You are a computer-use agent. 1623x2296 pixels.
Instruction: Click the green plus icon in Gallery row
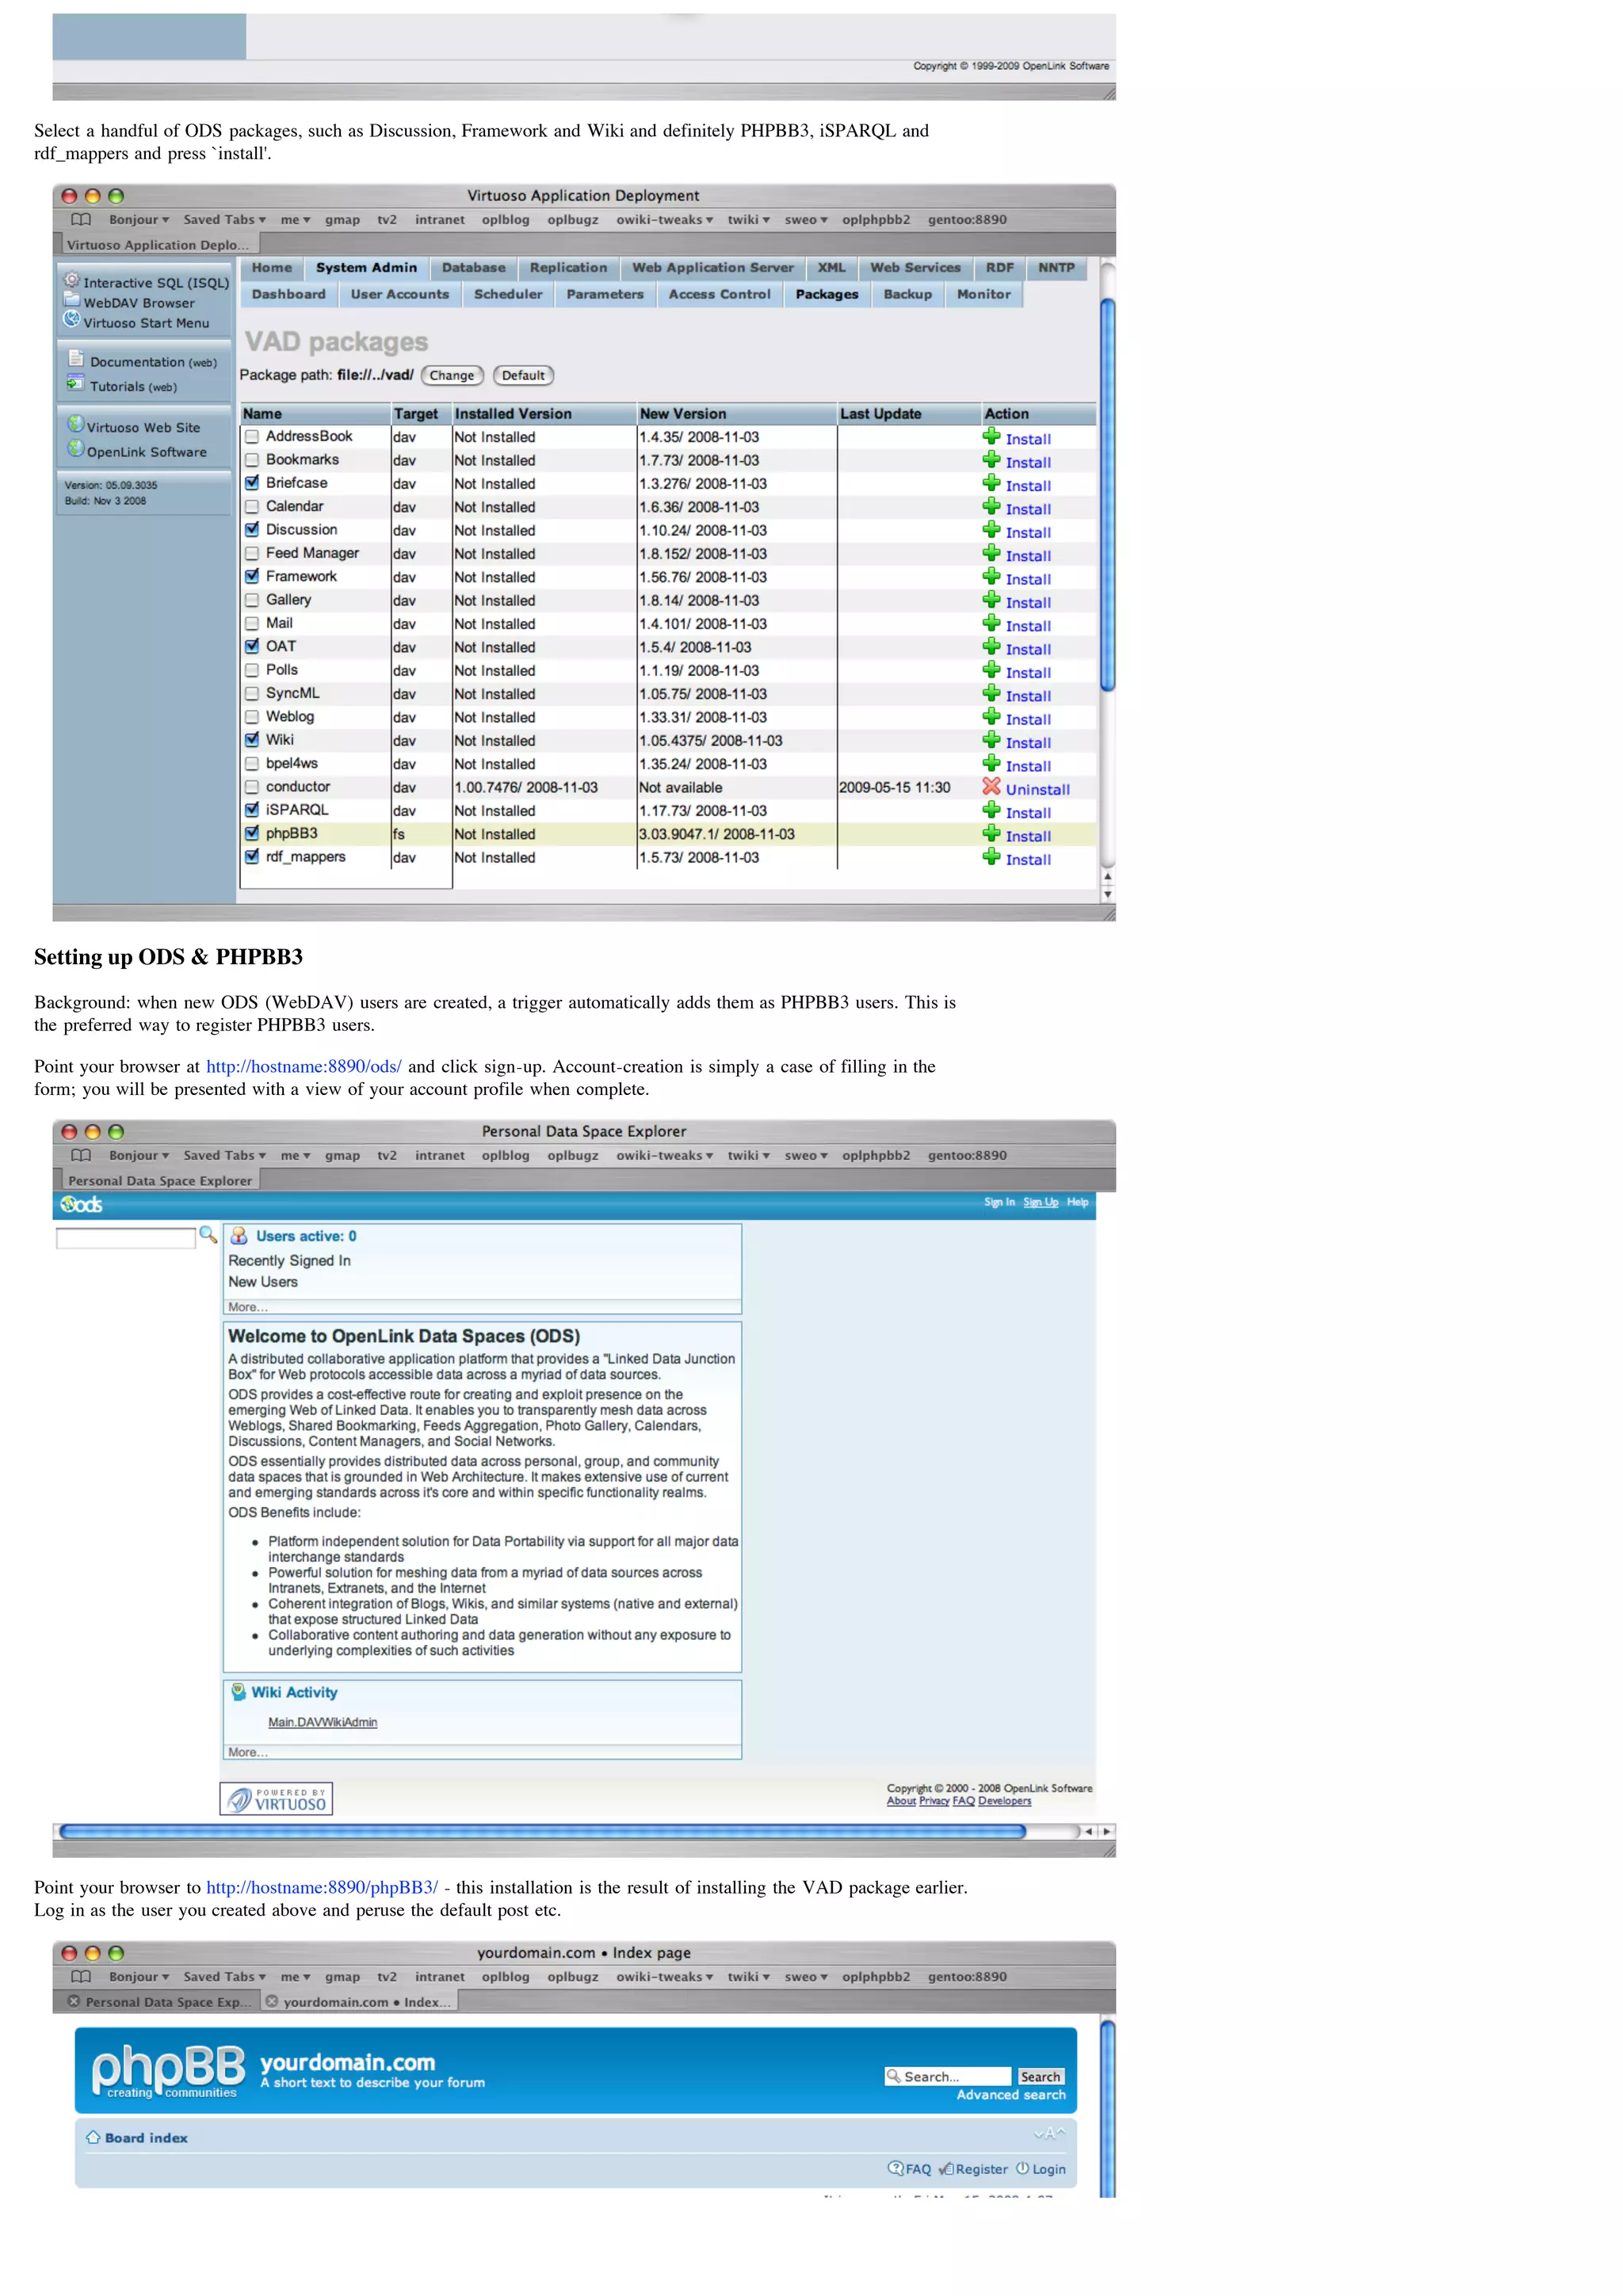click(991, 599)
